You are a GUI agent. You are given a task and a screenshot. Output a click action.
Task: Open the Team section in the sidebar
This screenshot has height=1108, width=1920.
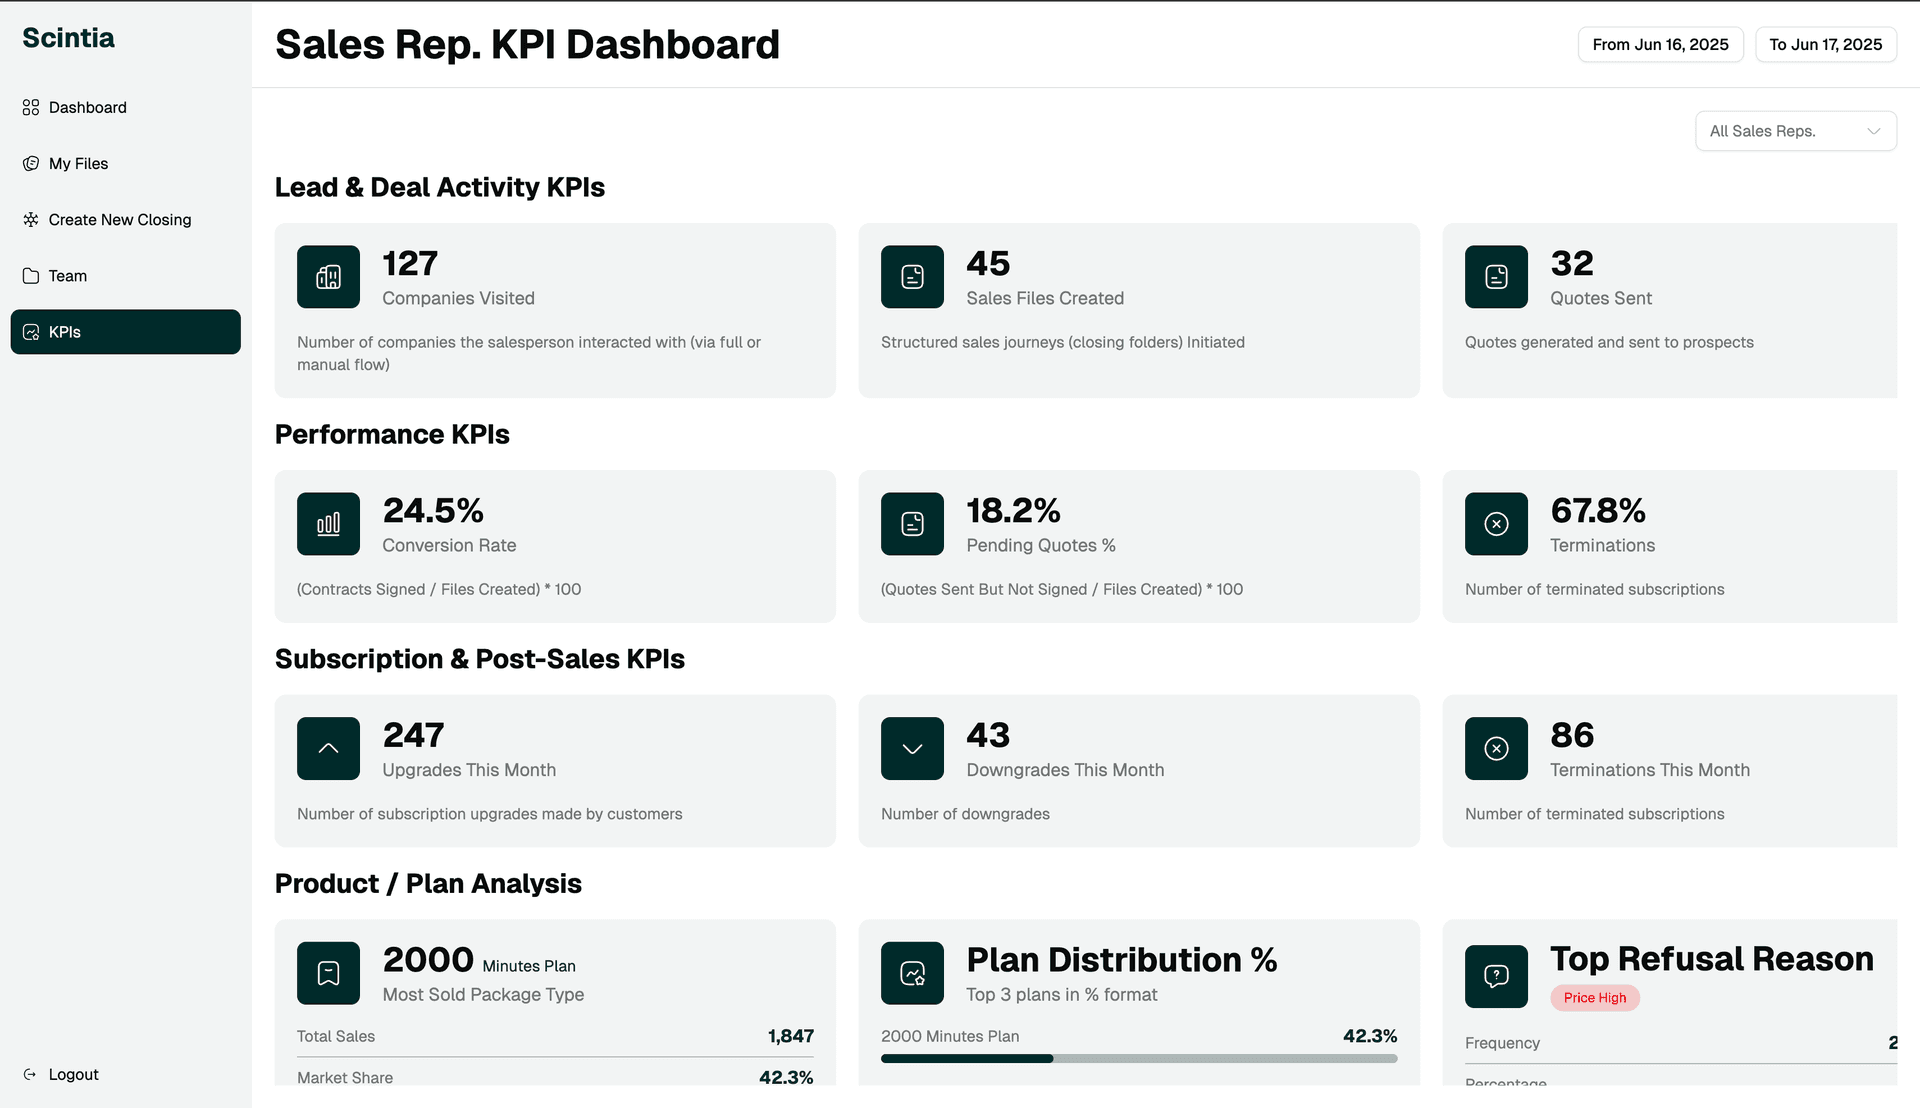[67, 276]
